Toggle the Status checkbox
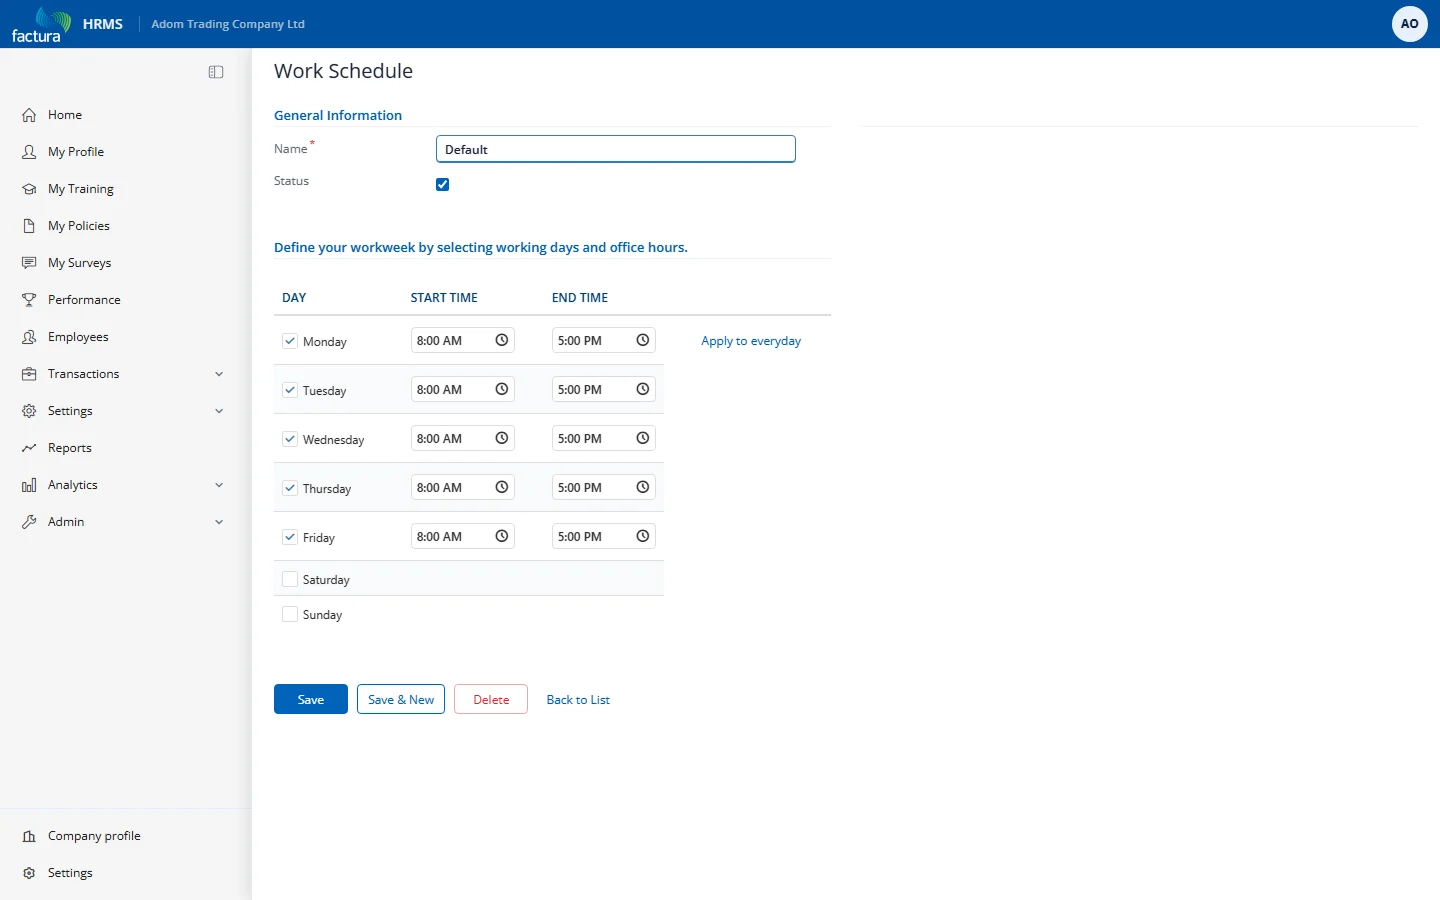 click(442, 184)
